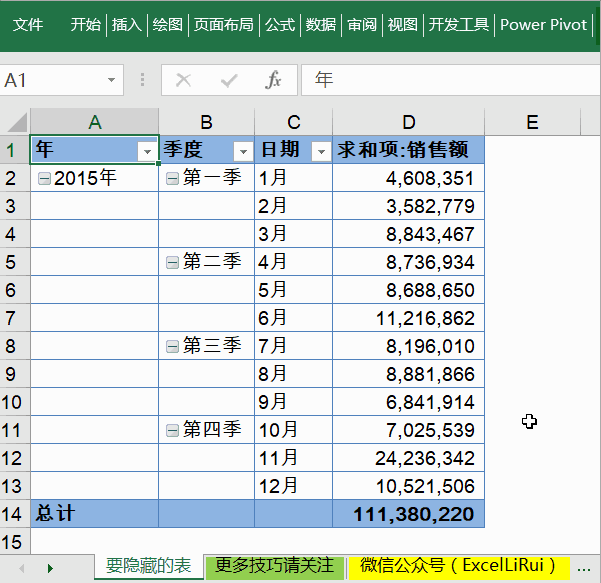Collapse the 第三季 group

(x=172, y=347)
